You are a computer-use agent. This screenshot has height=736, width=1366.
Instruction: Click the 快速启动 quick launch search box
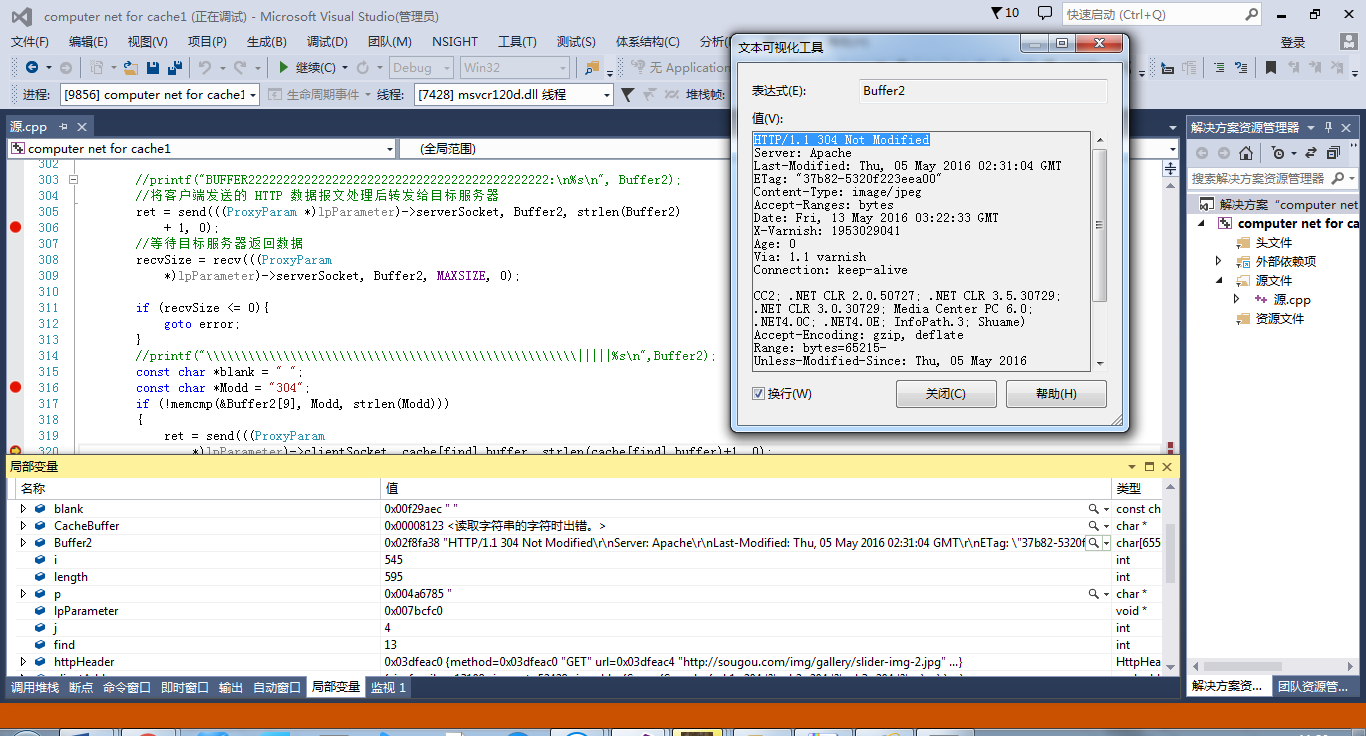click(x=1162, y=14)
